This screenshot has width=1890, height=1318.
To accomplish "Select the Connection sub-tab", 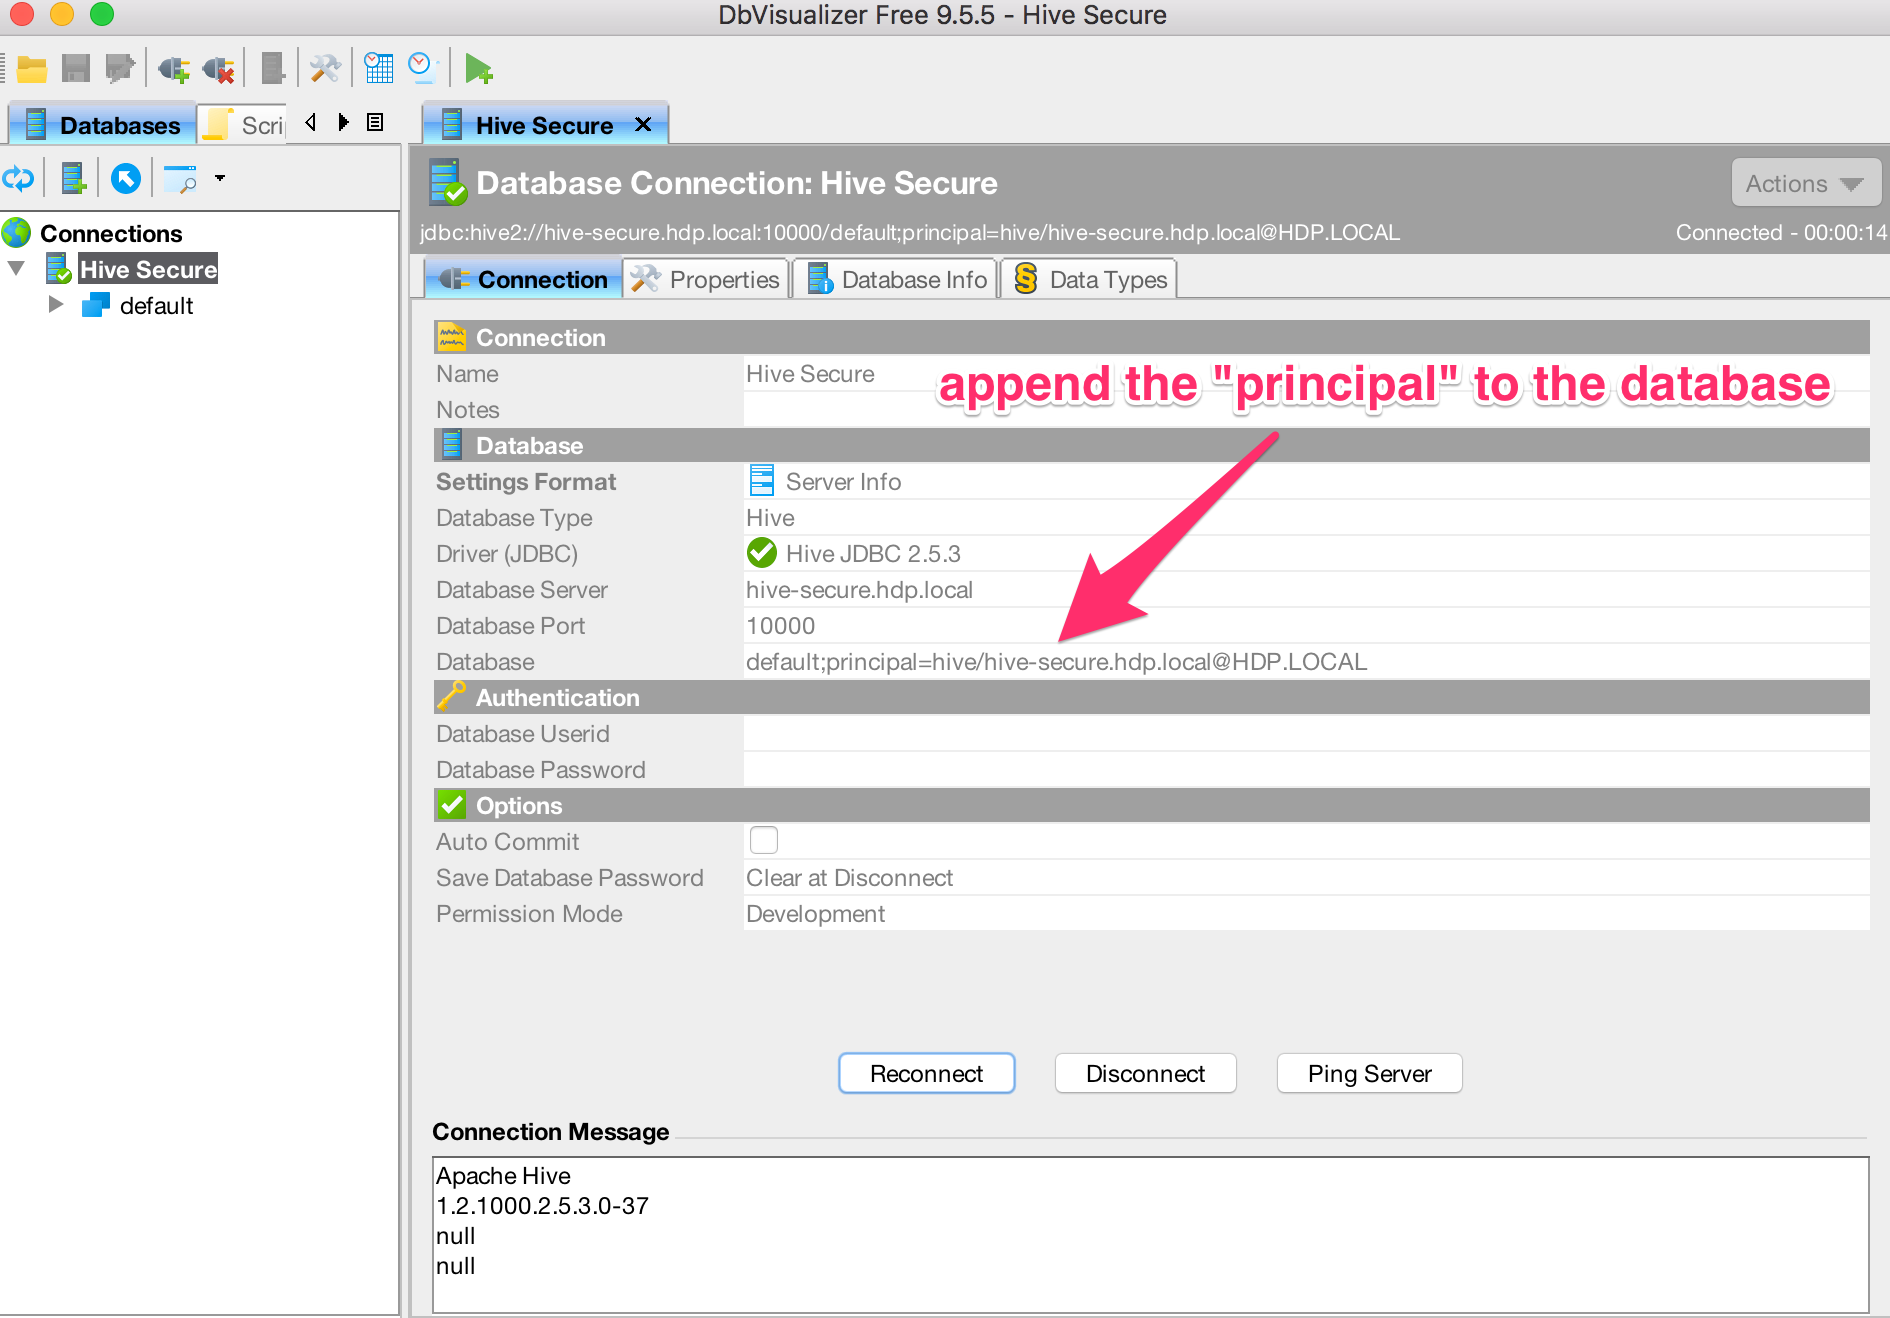I will tap(524, 279).
